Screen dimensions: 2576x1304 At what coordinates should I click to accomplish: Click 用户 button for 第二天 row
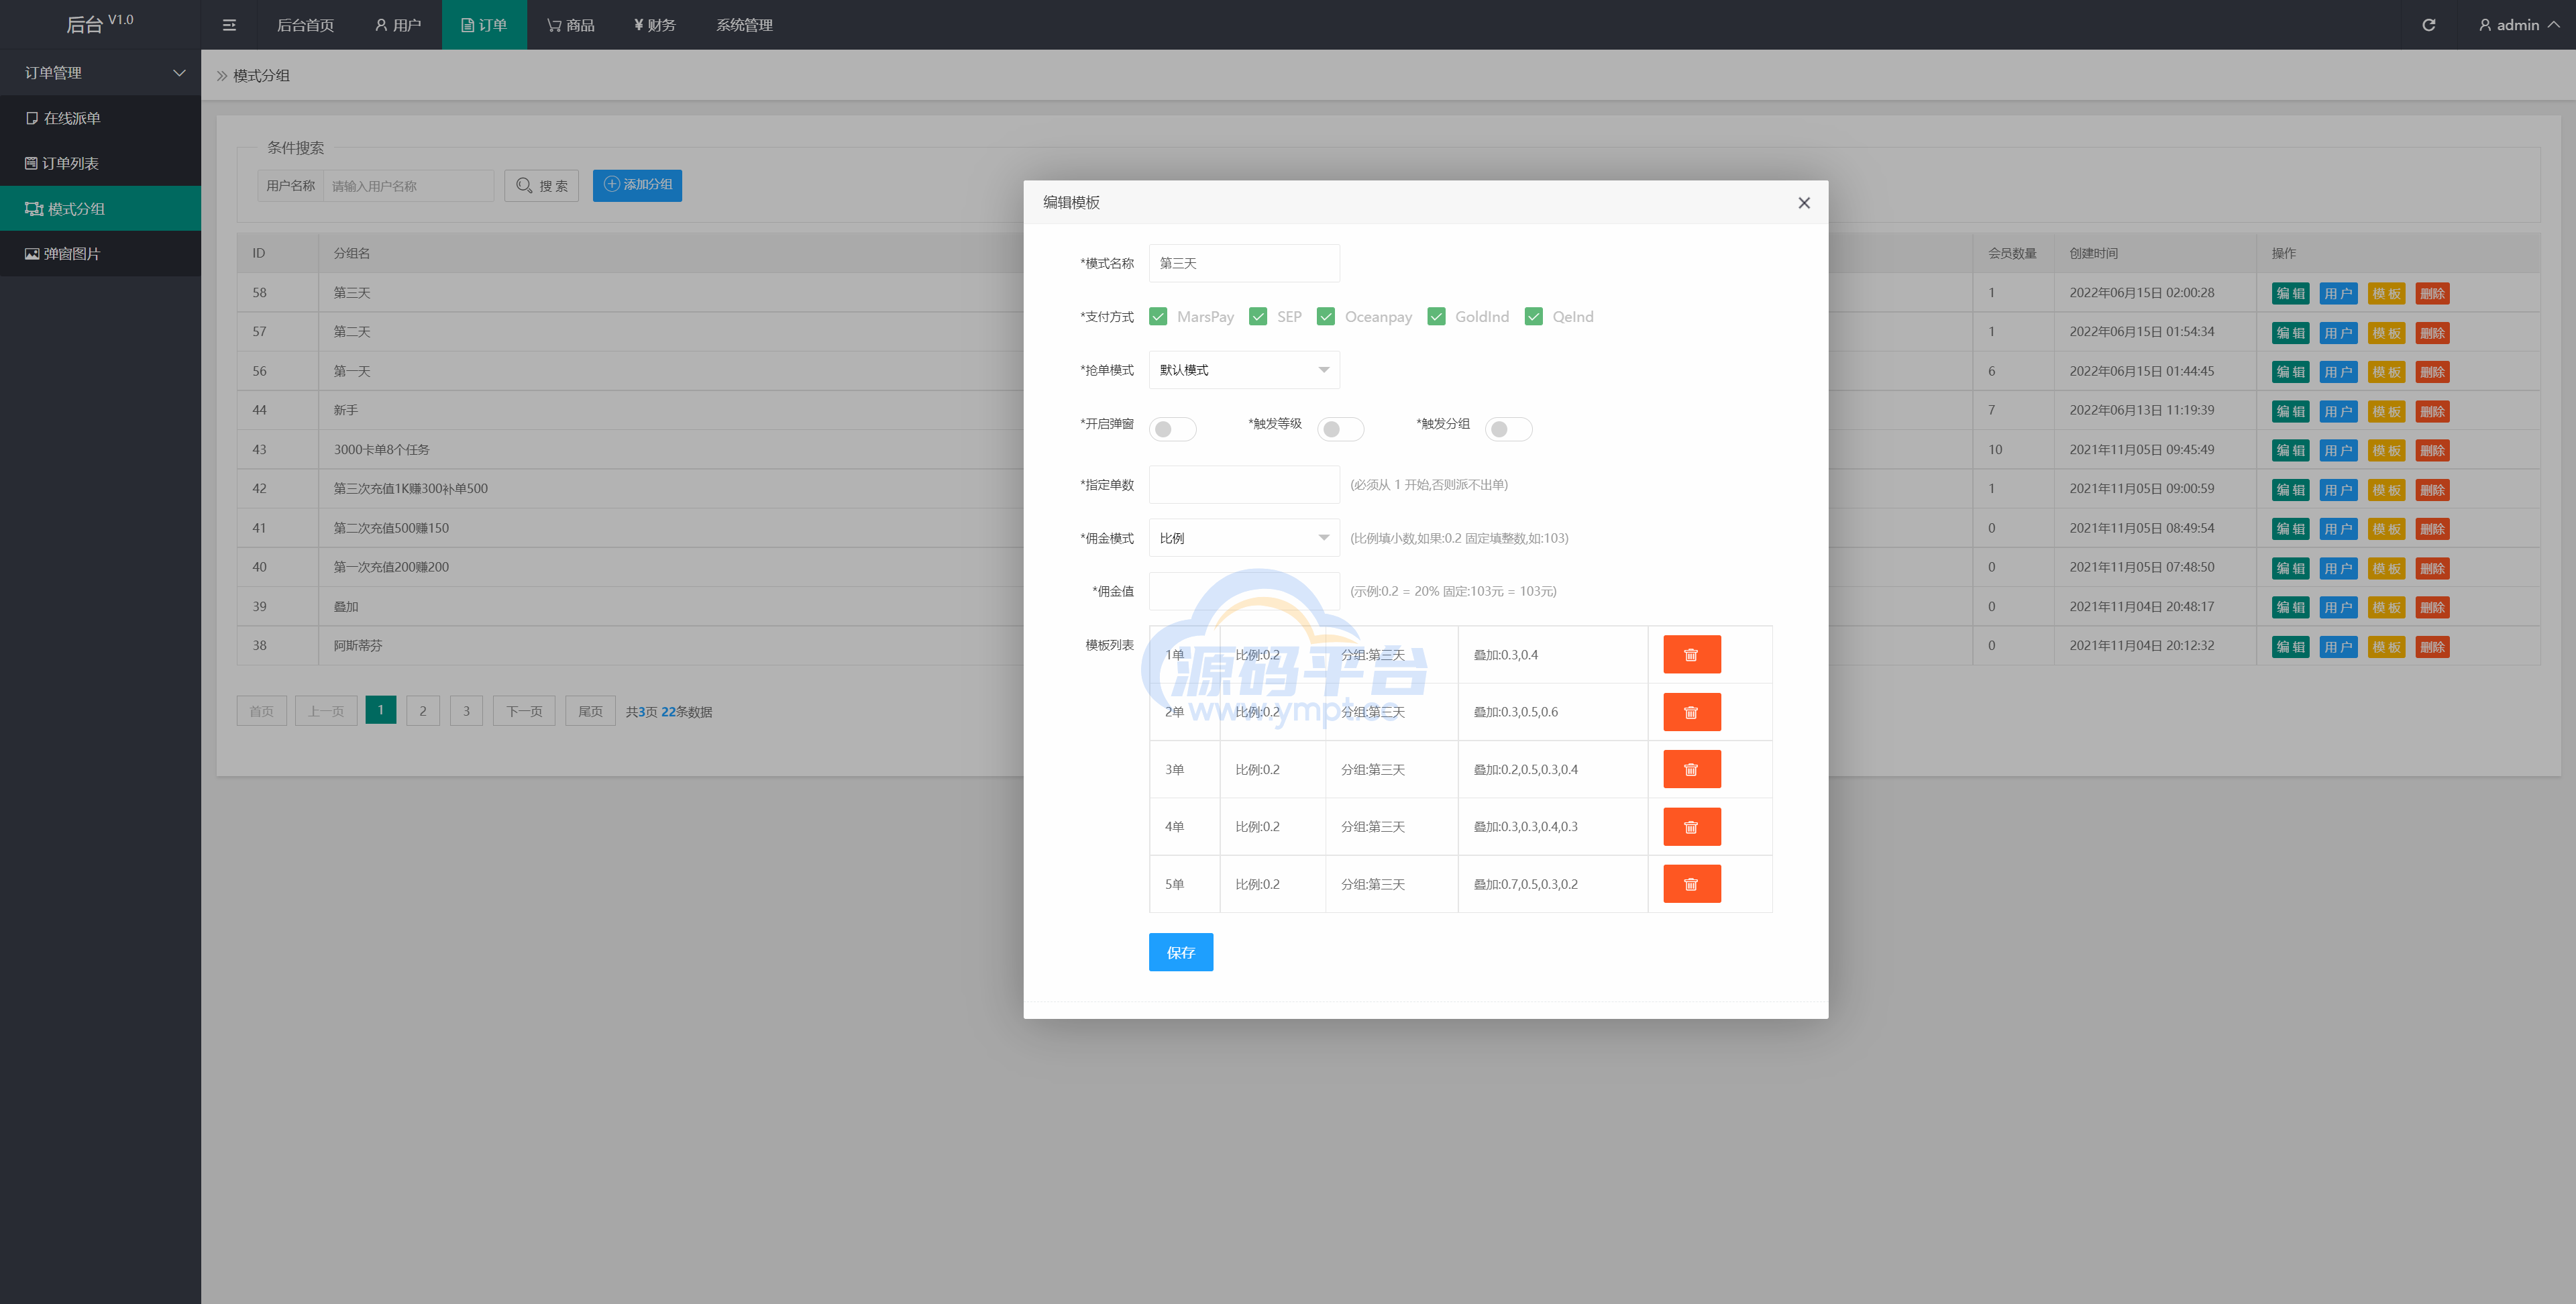click(x=2338, y=333)
